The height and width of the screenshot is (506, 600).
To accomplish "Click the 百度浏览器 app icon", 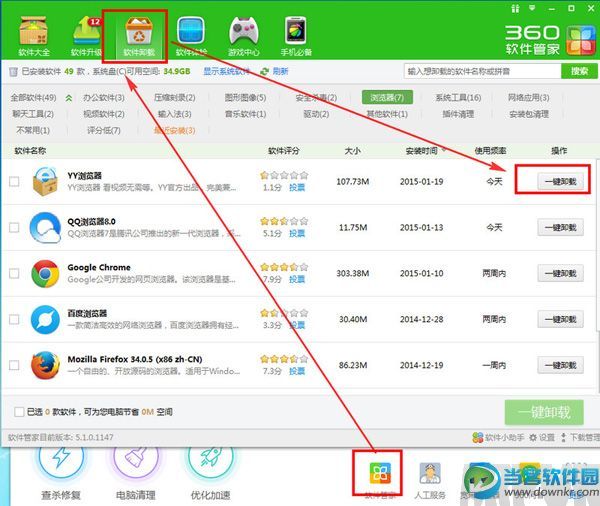I will [45, 319].
